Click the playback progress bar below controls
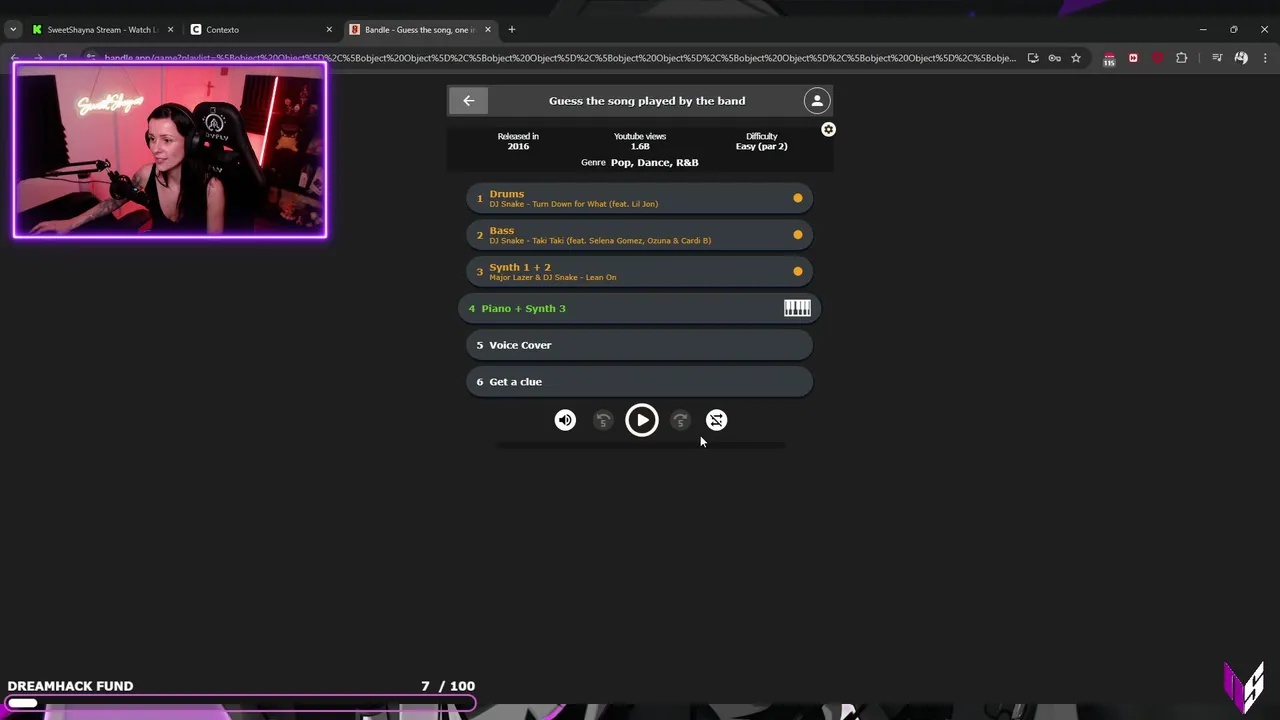The image size is (1280, 720). click(x=640, y=446)
